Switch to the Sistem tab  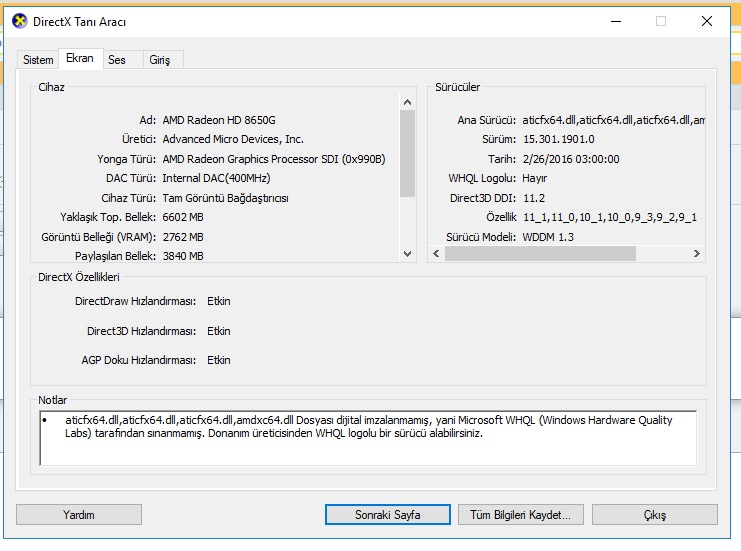point(38,60)
